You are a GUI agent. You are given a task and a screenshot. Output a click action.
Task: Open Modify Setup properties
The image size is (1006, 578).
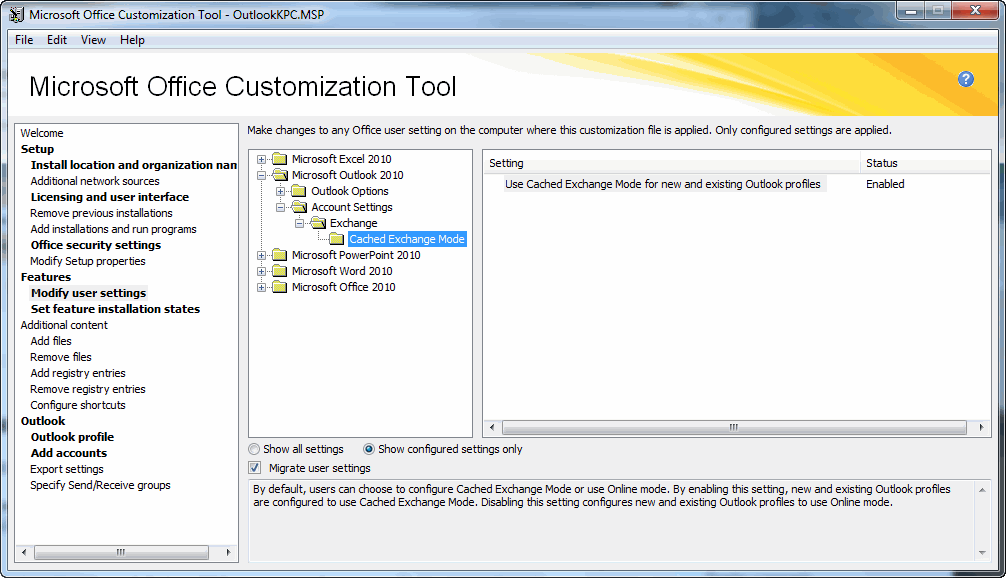88,261
